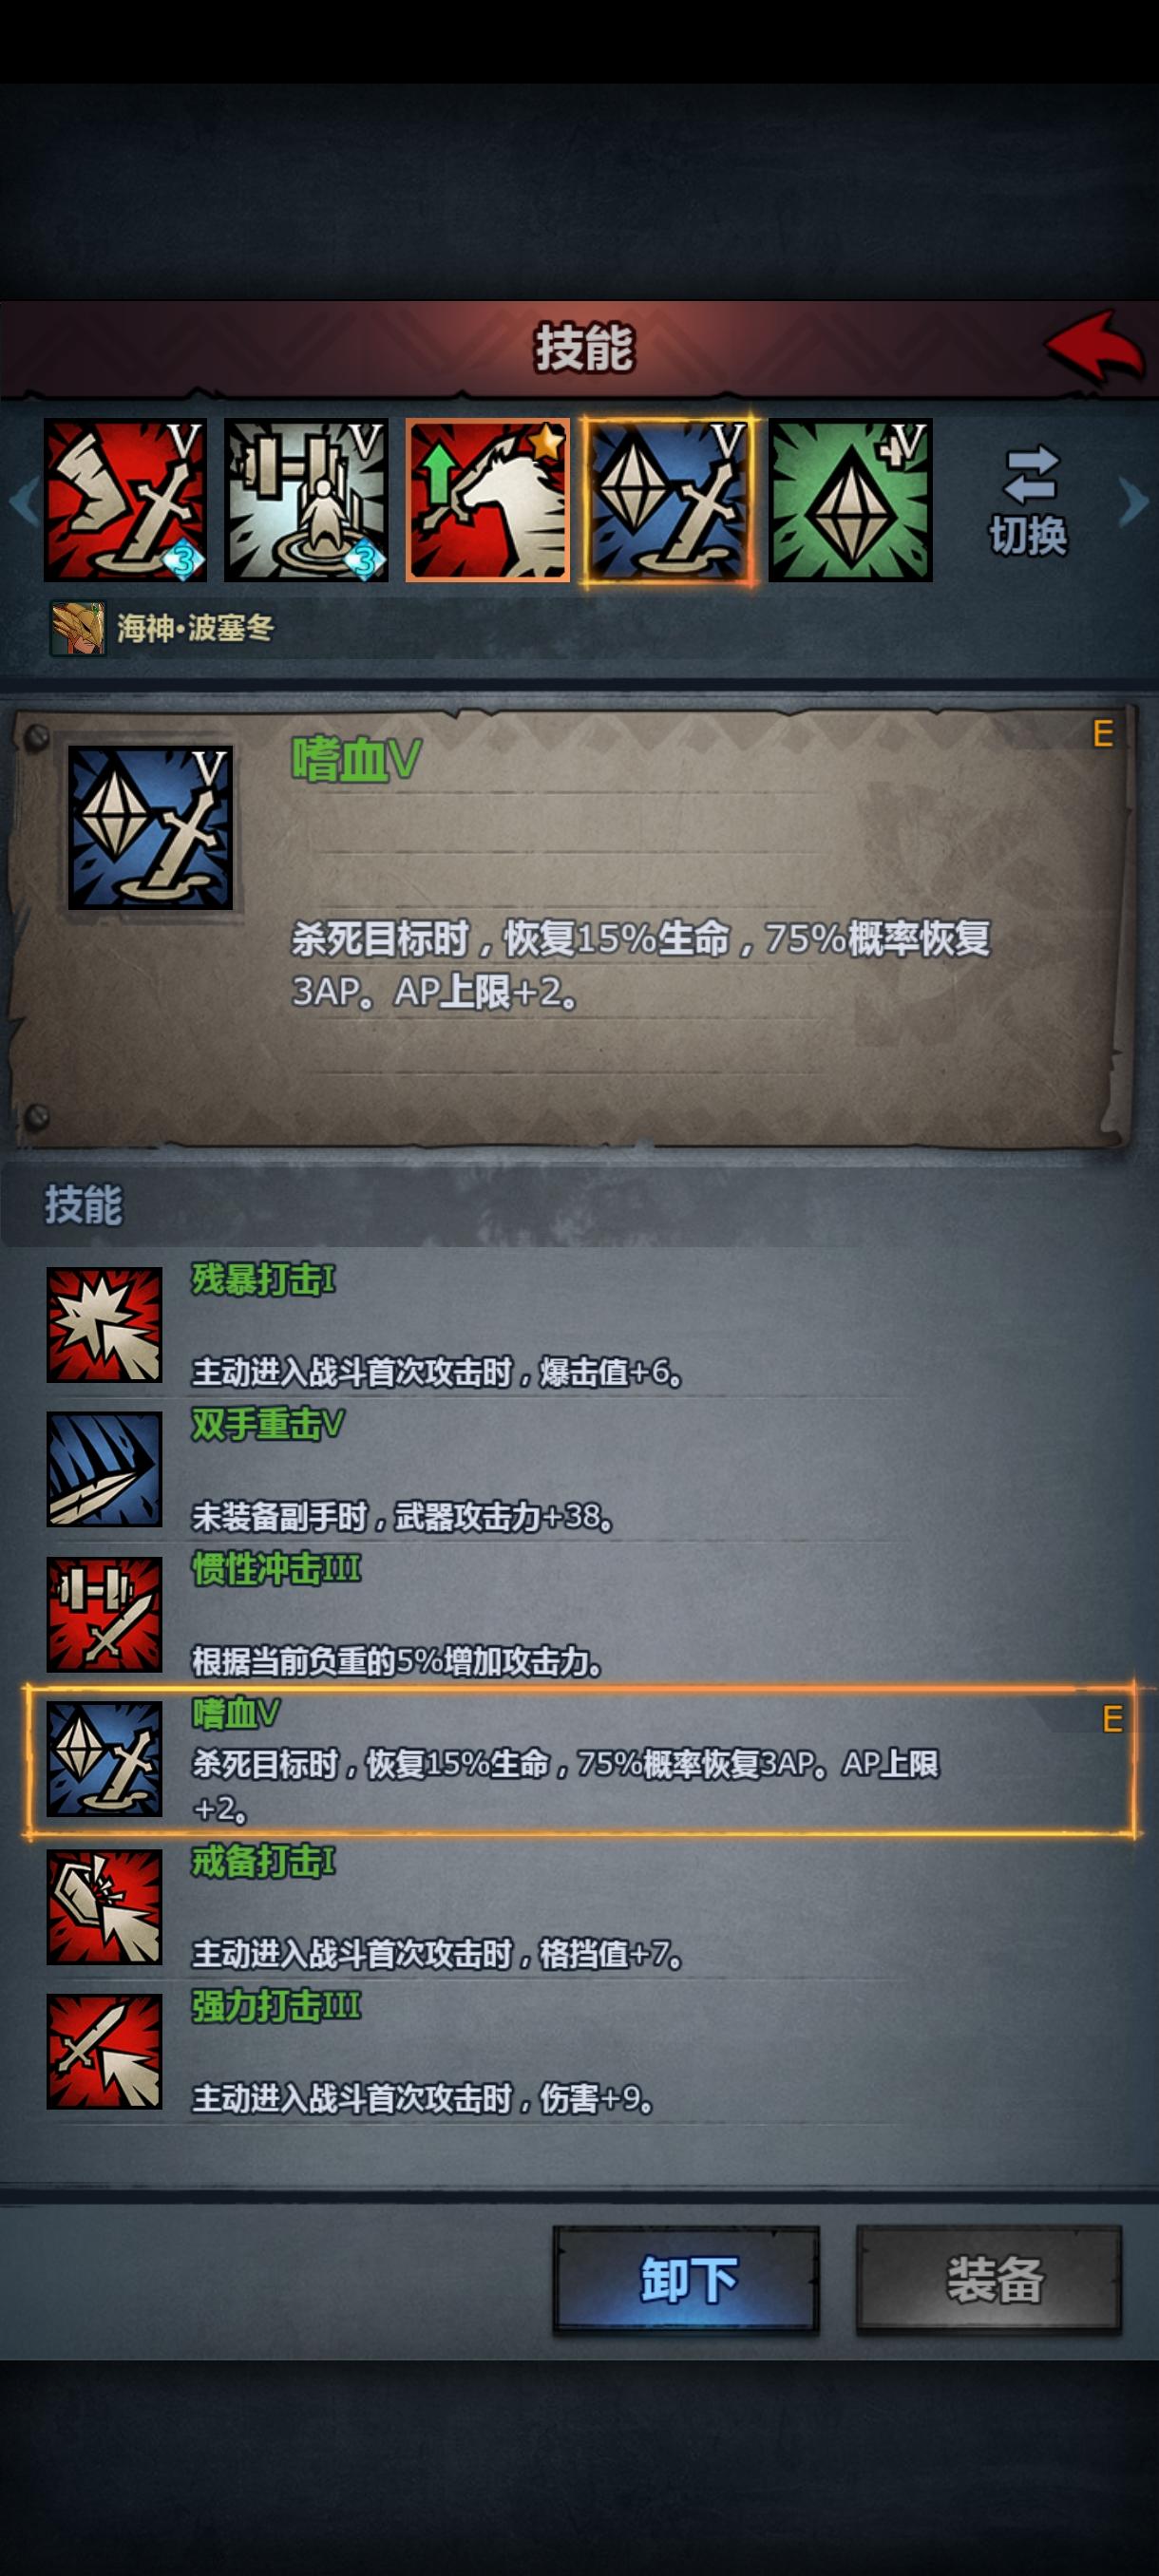
Task: Select the green crystal skill slot
Action: [x=850, y=500]
